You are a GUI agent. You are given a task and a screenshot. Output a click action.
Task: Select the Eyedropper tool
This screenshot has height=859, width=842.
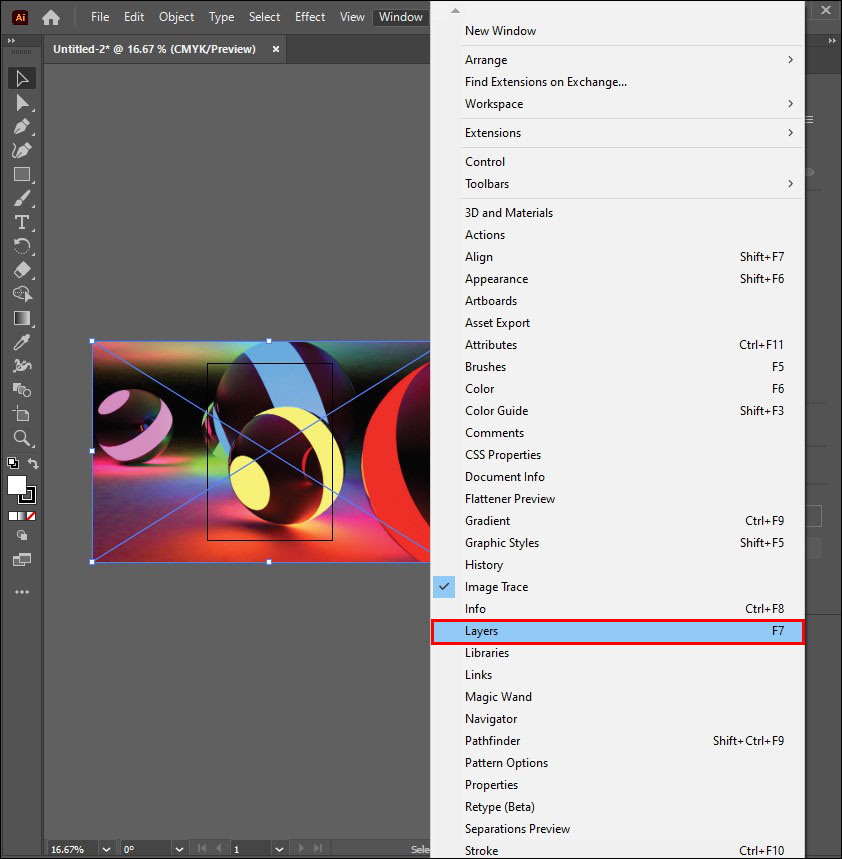[x=21, y=342]
